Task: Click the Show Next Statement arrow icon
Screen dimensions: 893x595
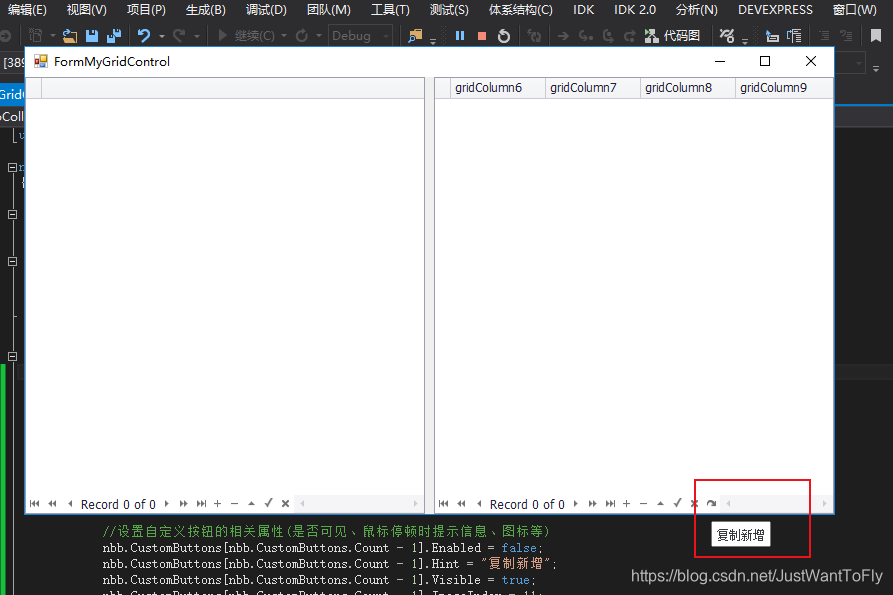Action: pos(563,36)
